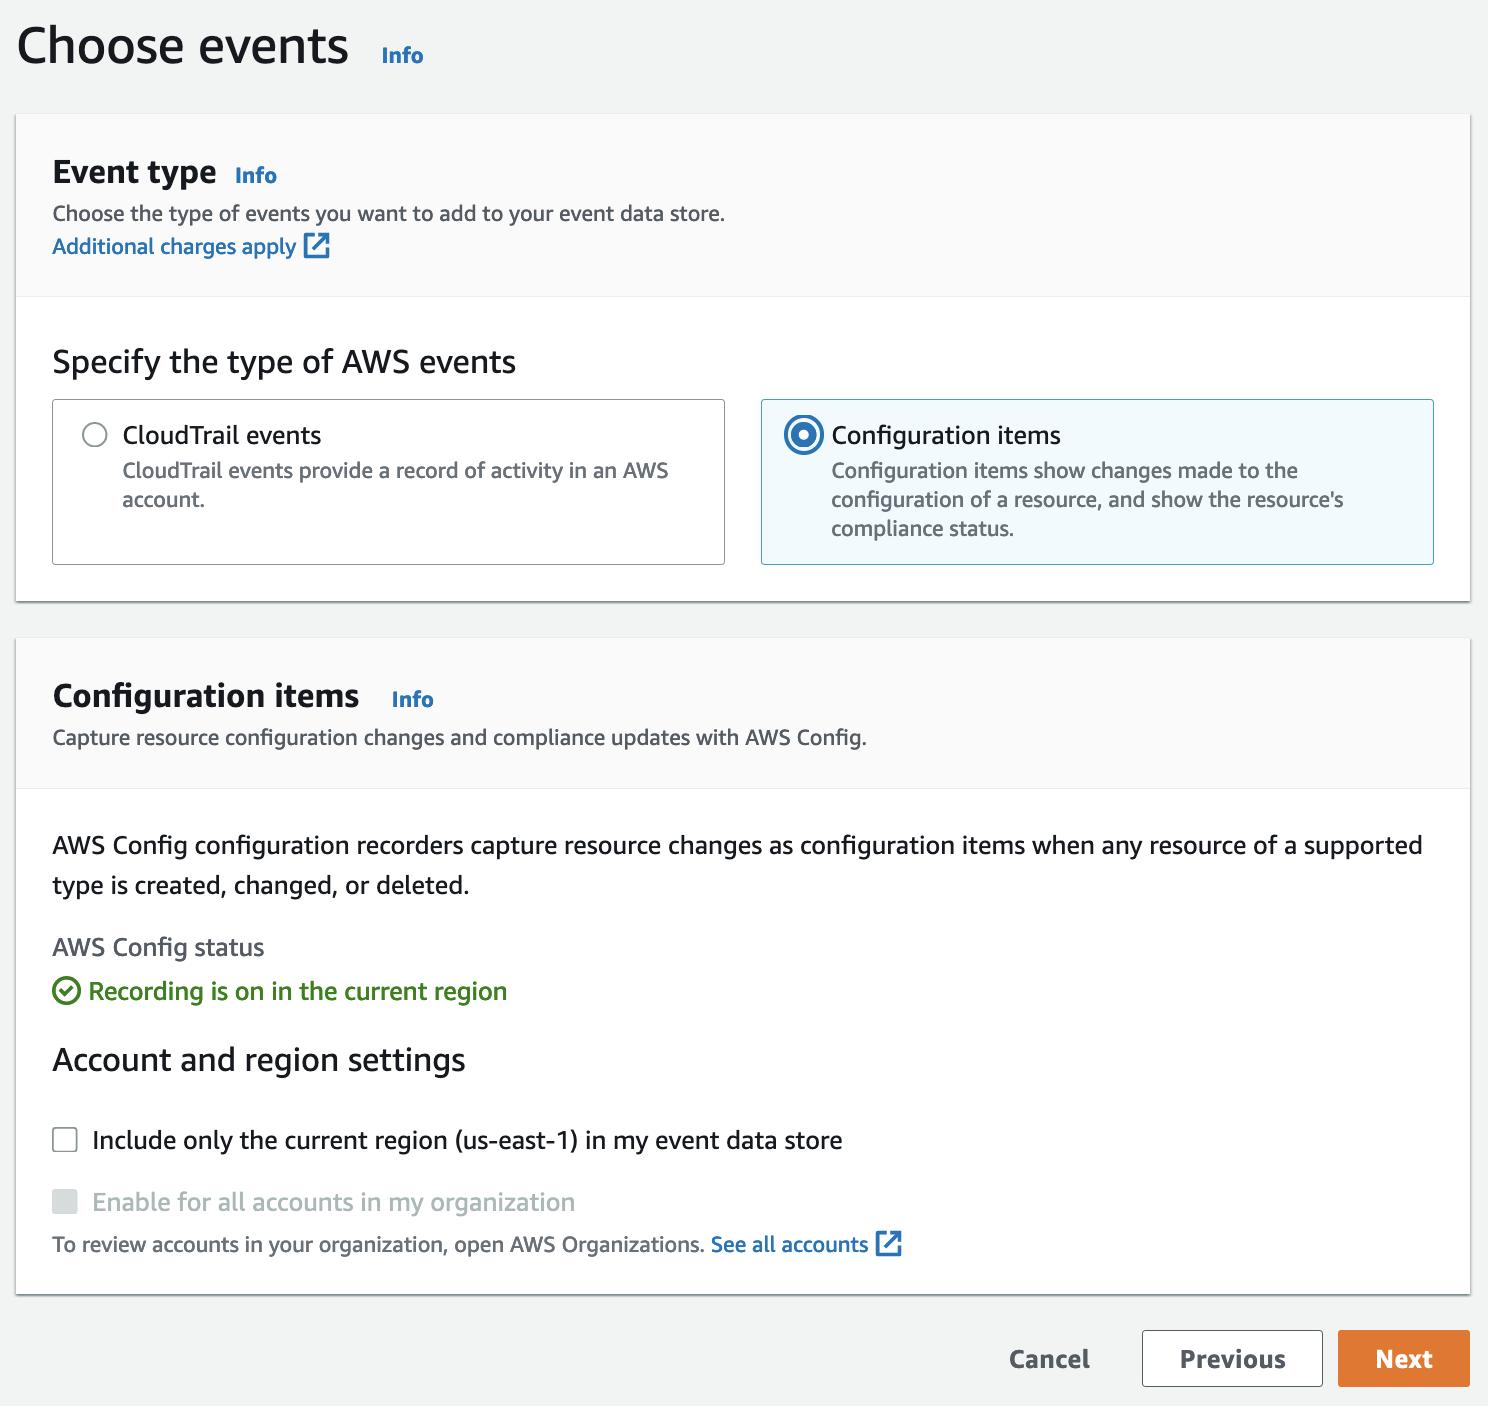Click the Account and region settings heading
Screen dimensions: 1488x1406
pyautogui.click(x=259, y=1060)
